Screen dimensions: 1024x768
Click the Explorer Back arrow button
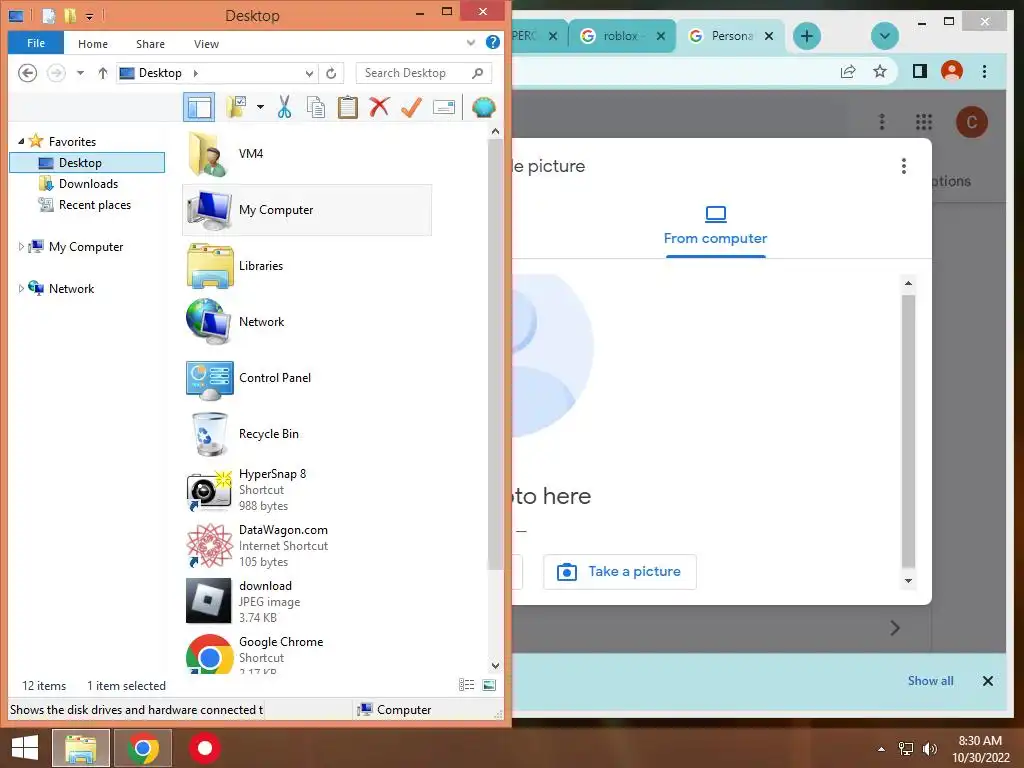27,73
